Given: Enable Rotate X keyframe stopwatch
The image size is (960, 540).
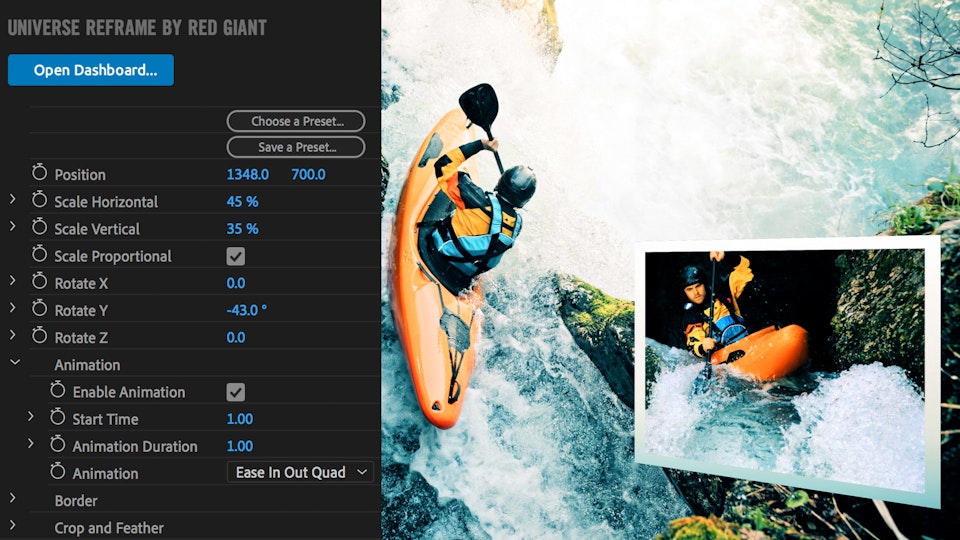Looking at the screenshot, I should [39, 282].
